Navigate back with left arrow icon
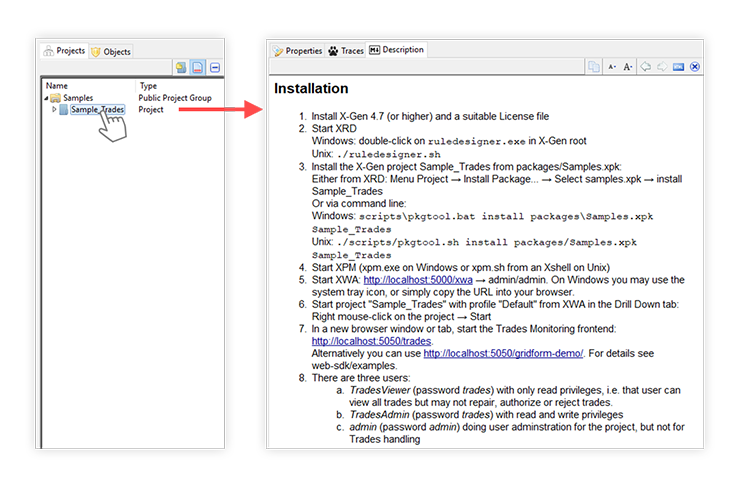 [x=646, y=67]
